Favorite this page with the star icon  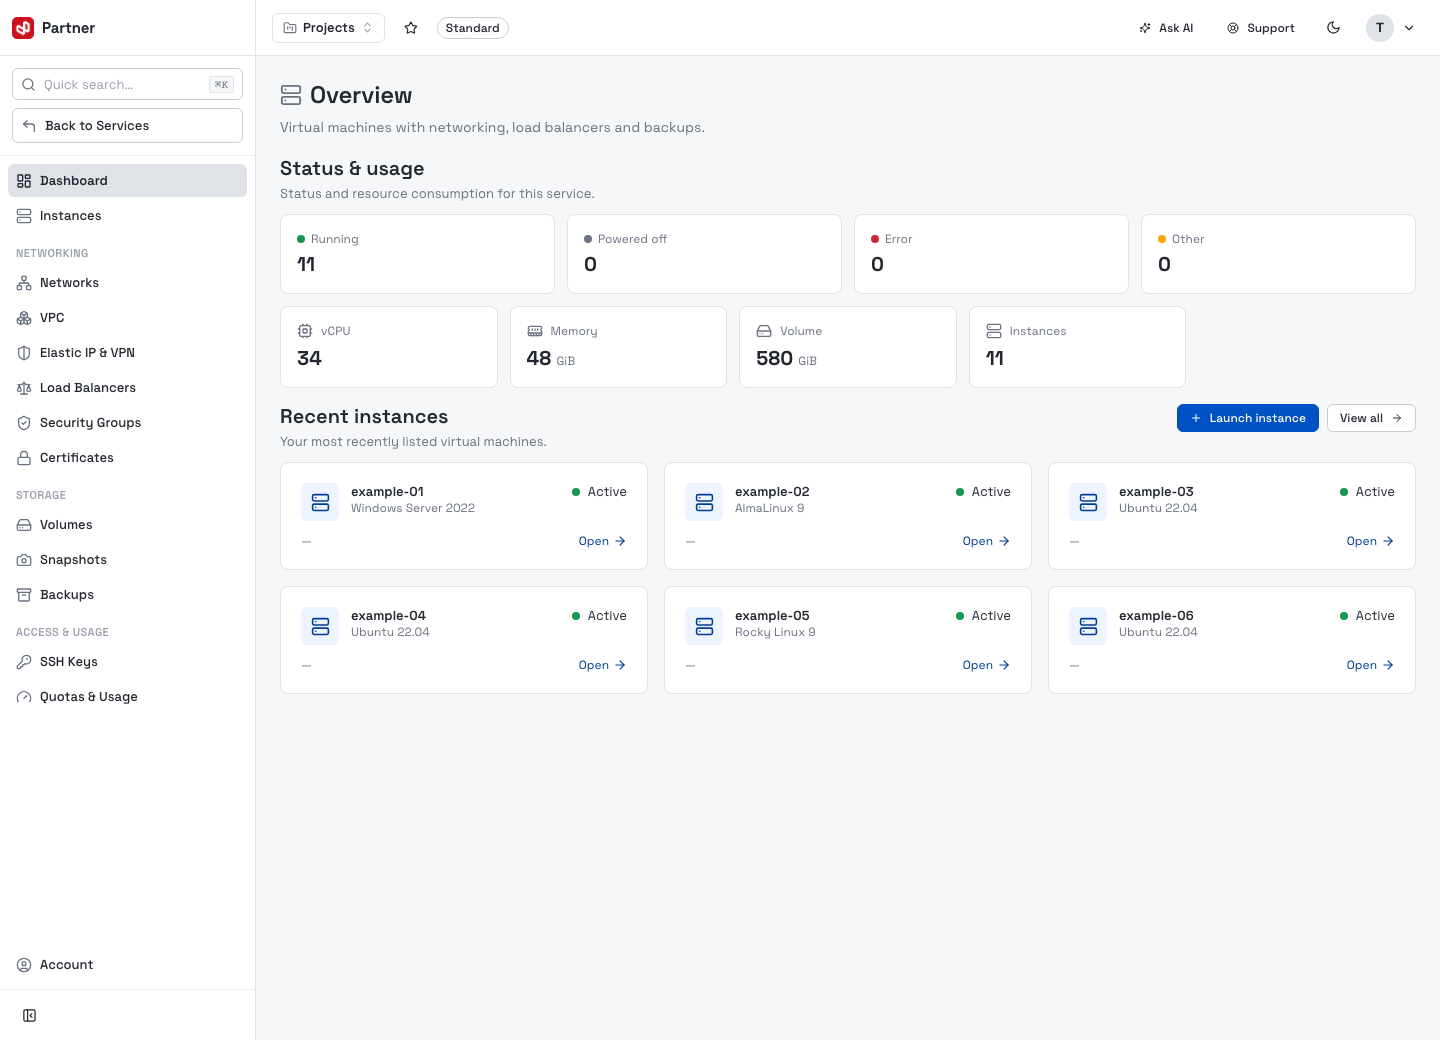(411, 28)
